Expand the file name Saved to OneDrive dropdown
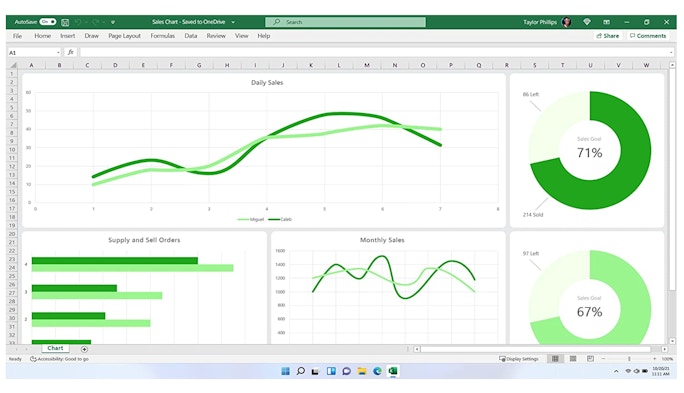Viewport: 684px width, 393px height. (233, 22)
